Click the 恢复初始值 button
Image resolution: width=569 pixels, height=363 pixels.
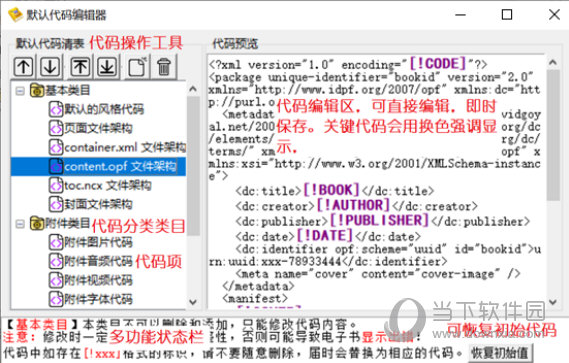tap(500, 352)
